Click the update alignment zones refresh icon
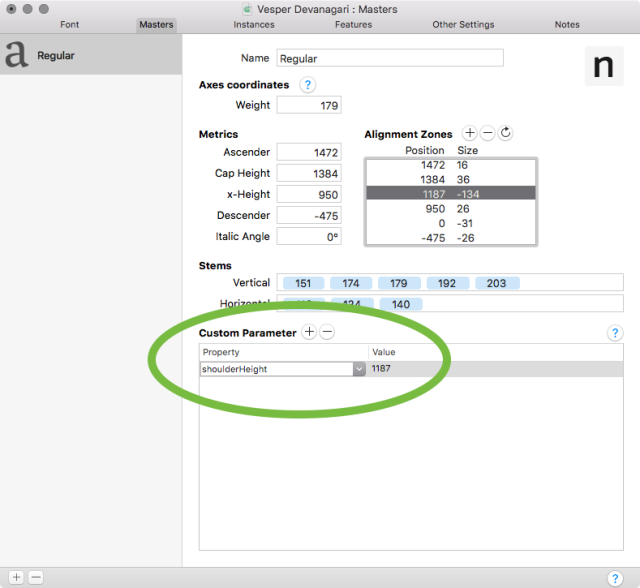This screenshot has height=588, width=640. click(505, 134)
